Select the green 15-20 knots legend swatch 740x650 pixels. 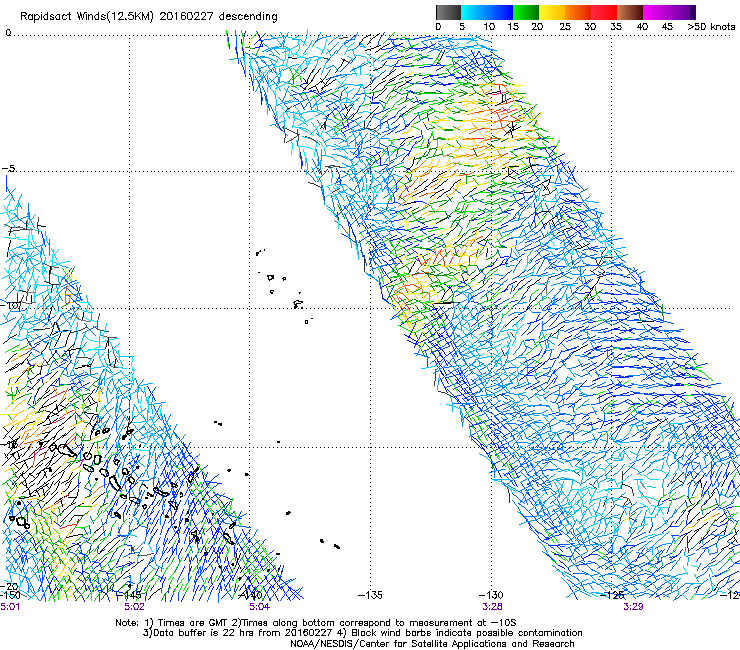pyautogui.click(x=526, y=12)
